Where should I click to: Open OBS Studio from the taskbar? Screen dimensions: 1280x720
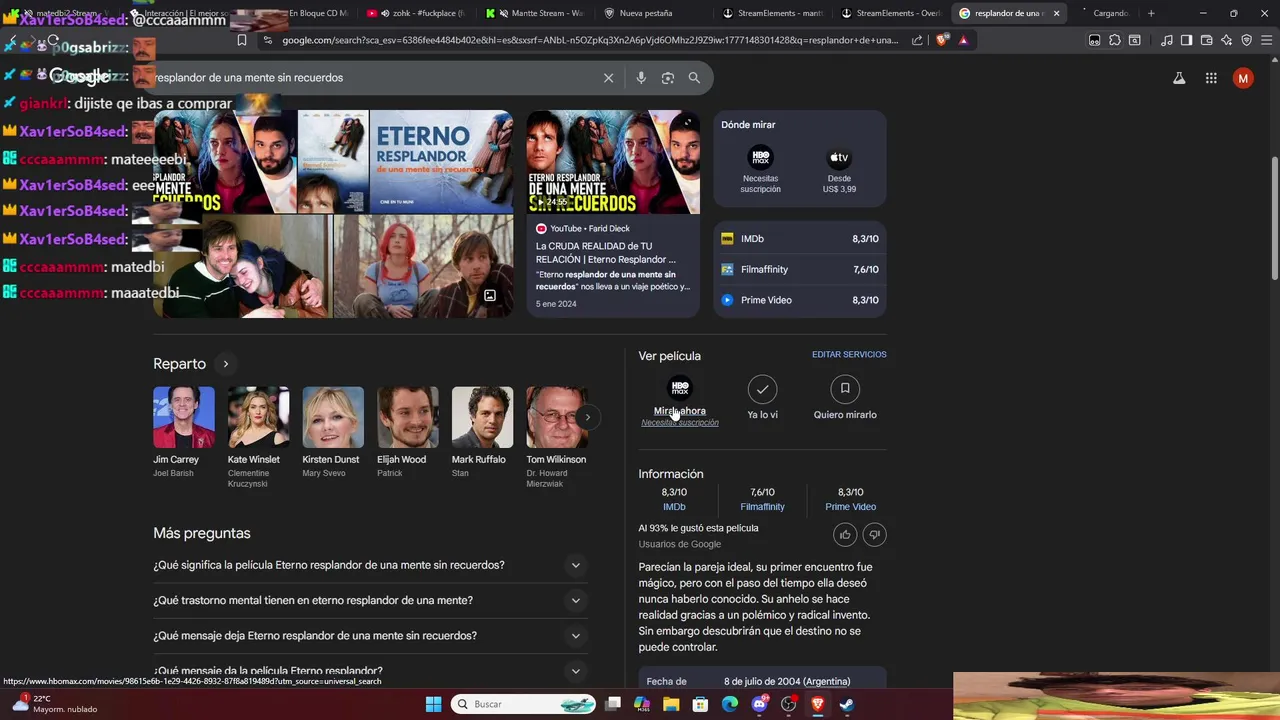tap(789, 704)
